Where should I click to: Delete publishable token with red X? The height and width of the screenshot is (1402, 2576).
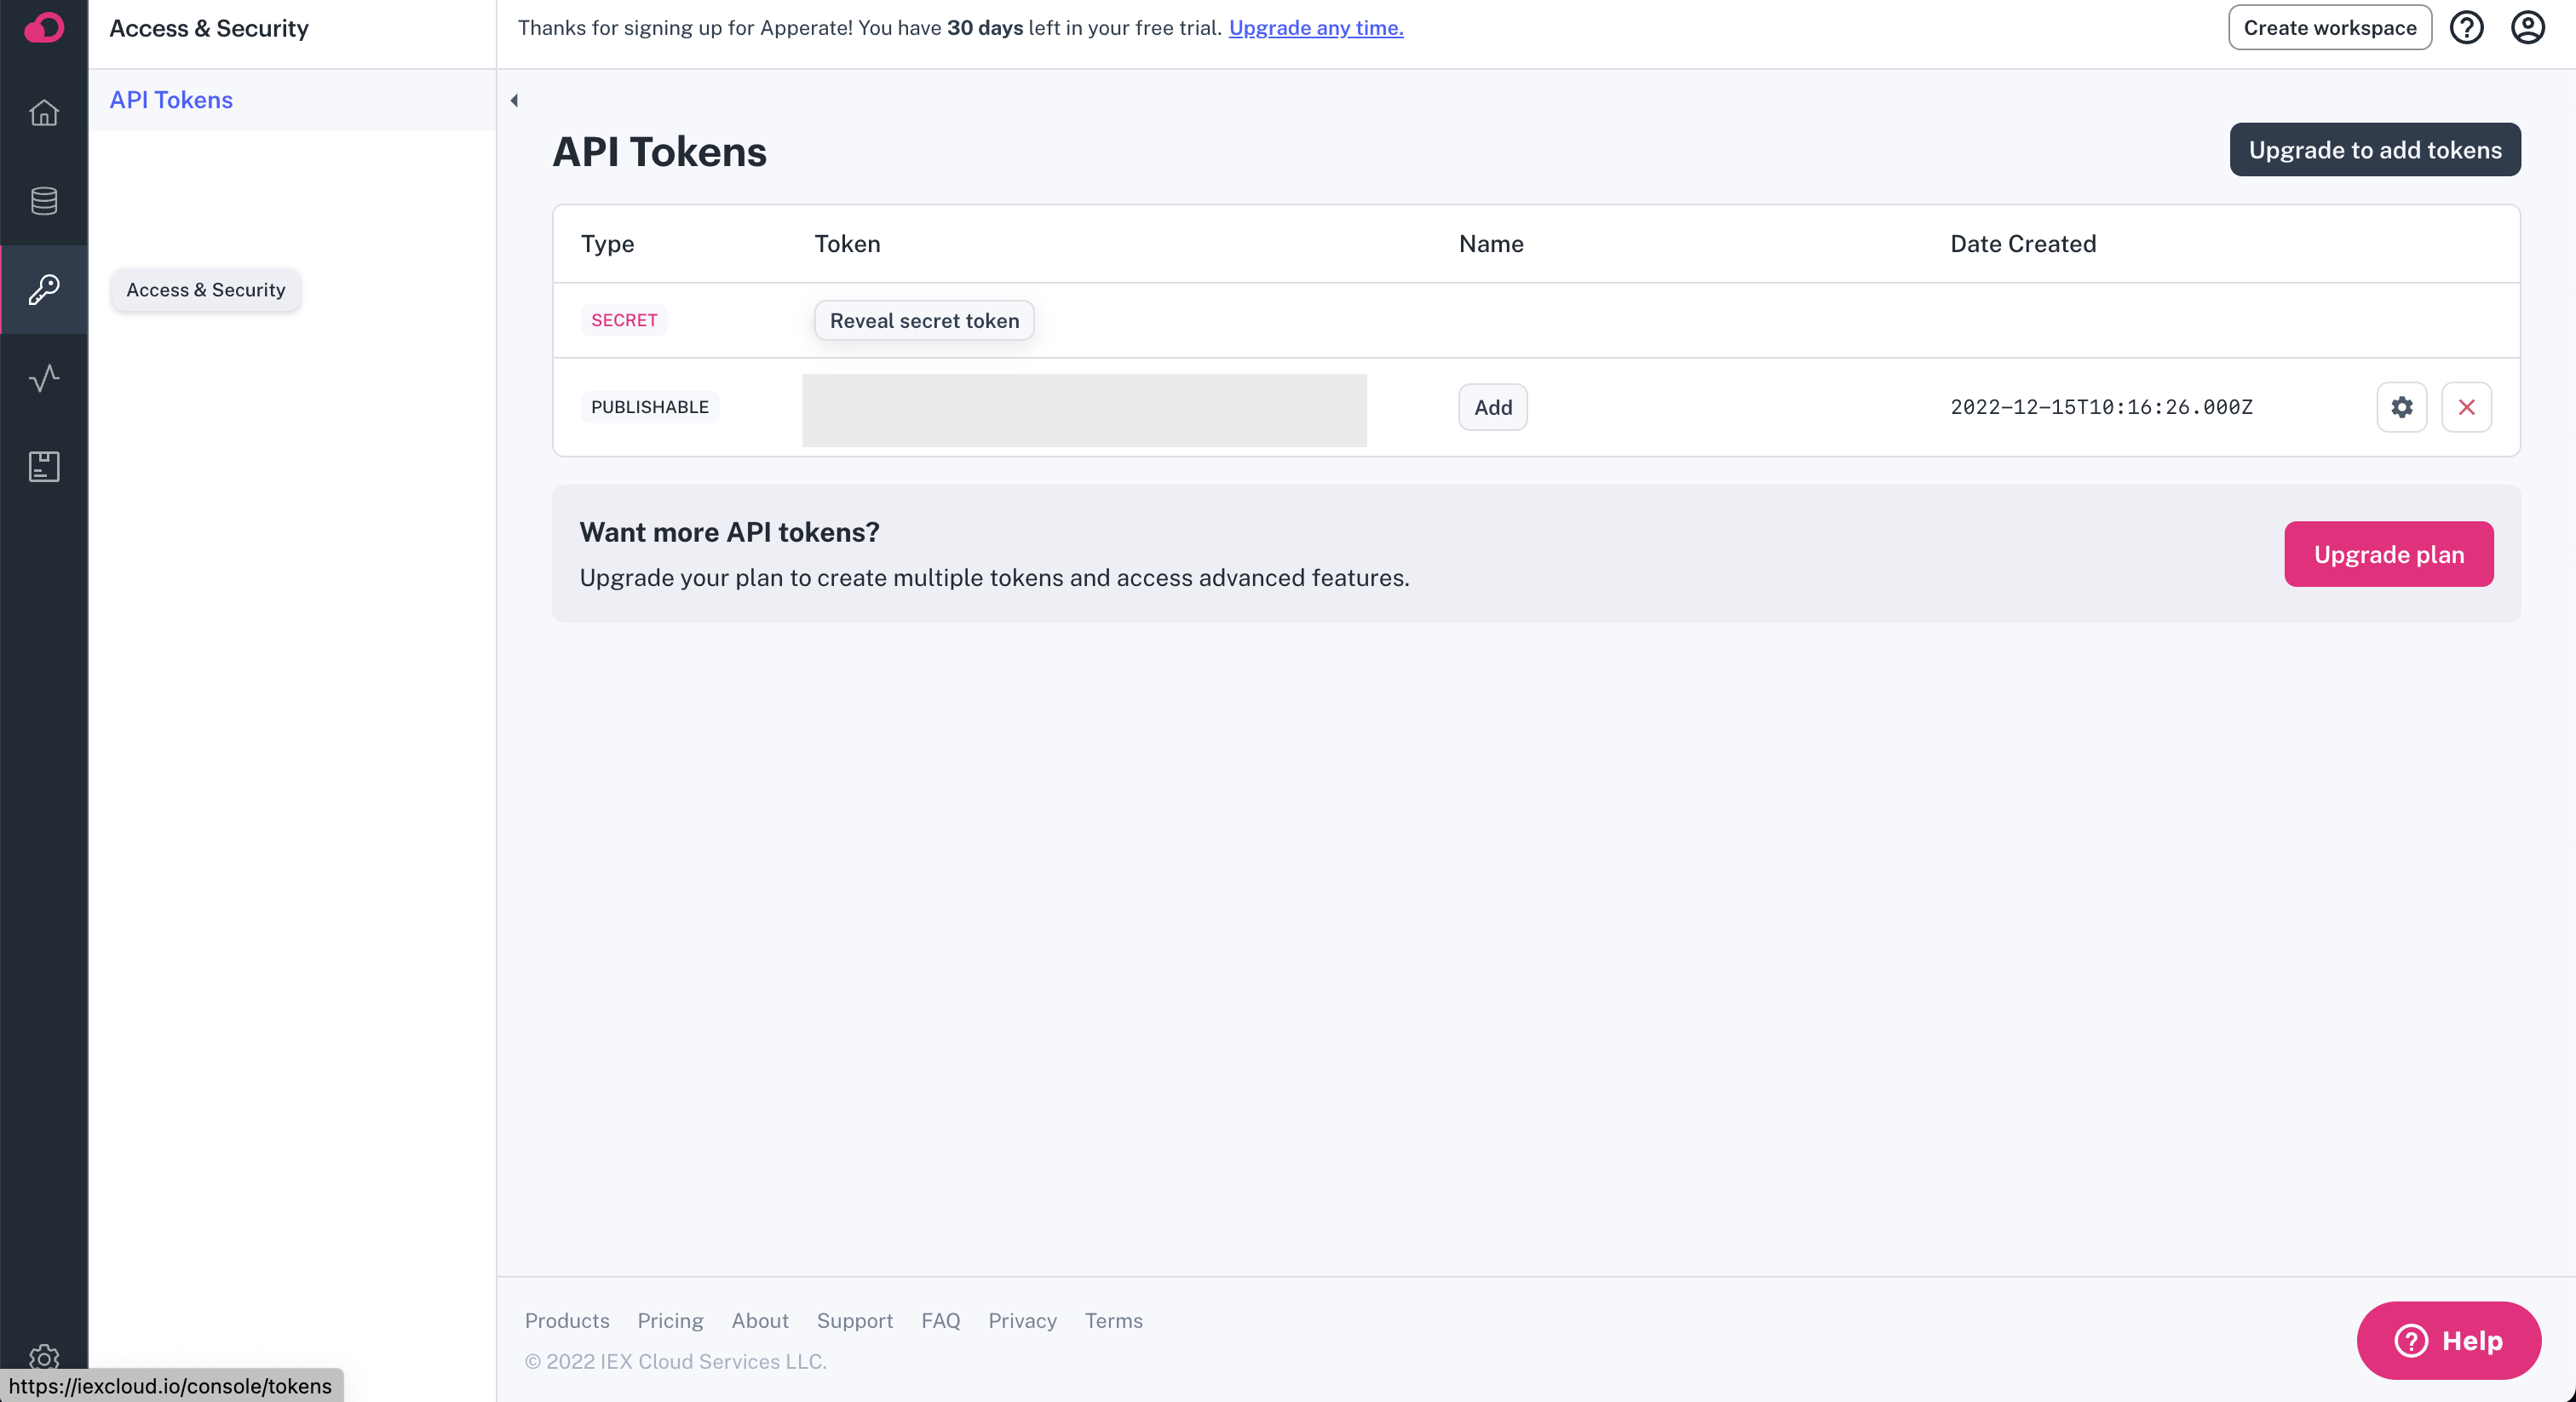(2466, 407)
